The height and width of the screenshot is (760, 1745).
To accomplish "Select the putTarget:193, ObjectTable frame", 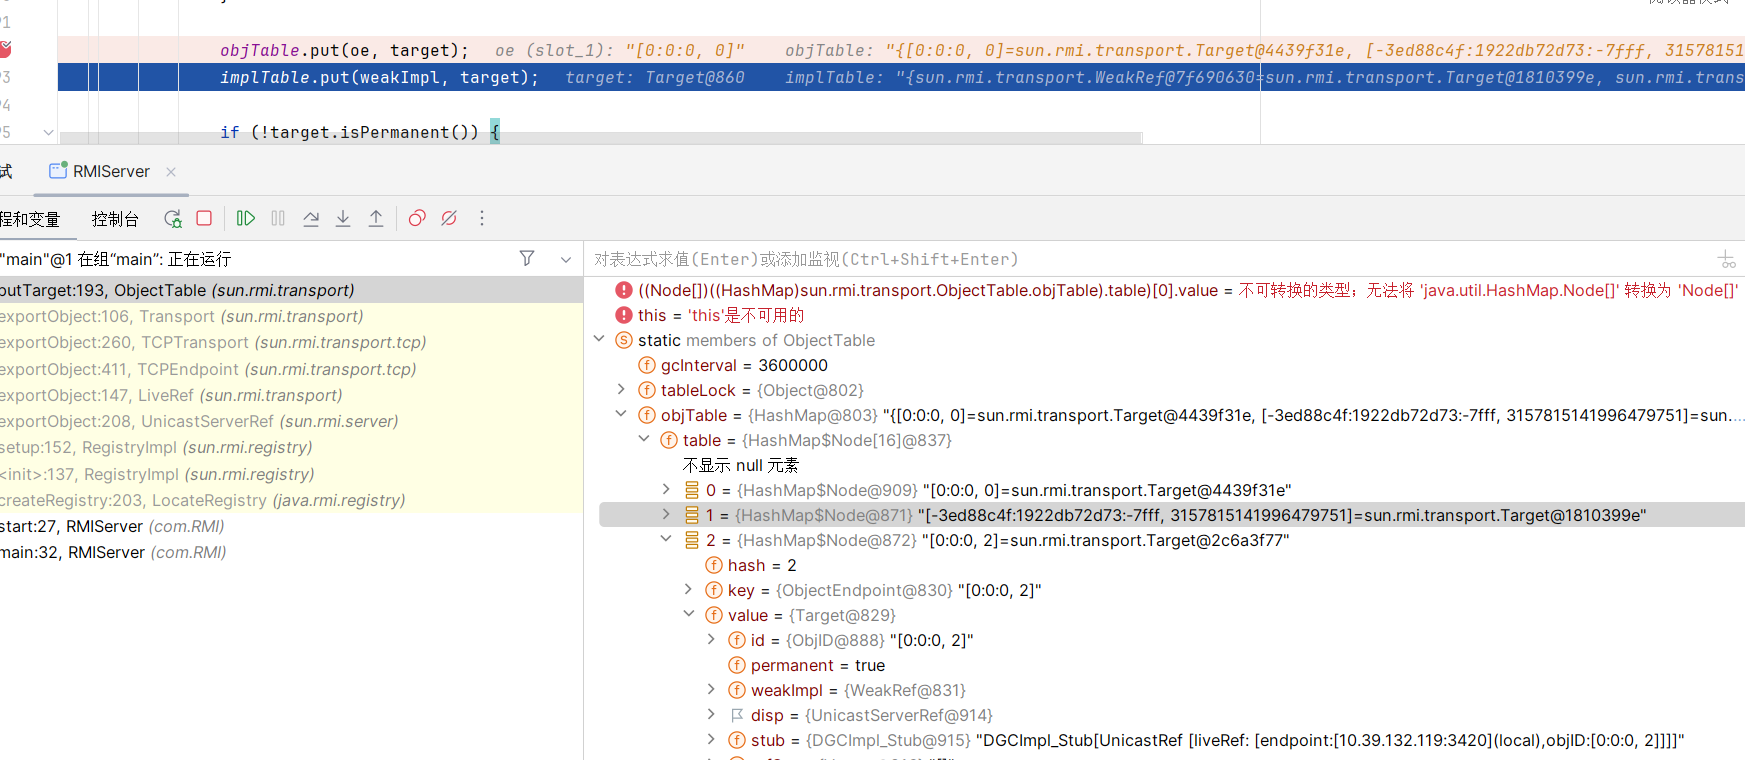I will 291,290.
